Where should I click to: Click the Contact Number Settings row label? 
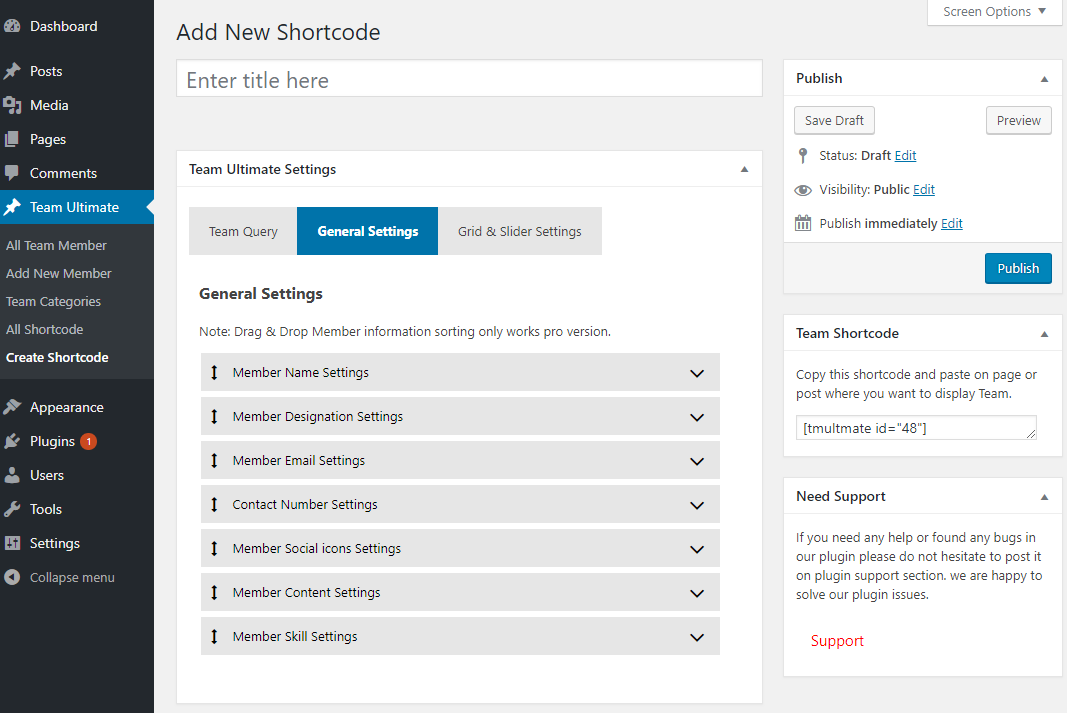[x=305, y=504]
